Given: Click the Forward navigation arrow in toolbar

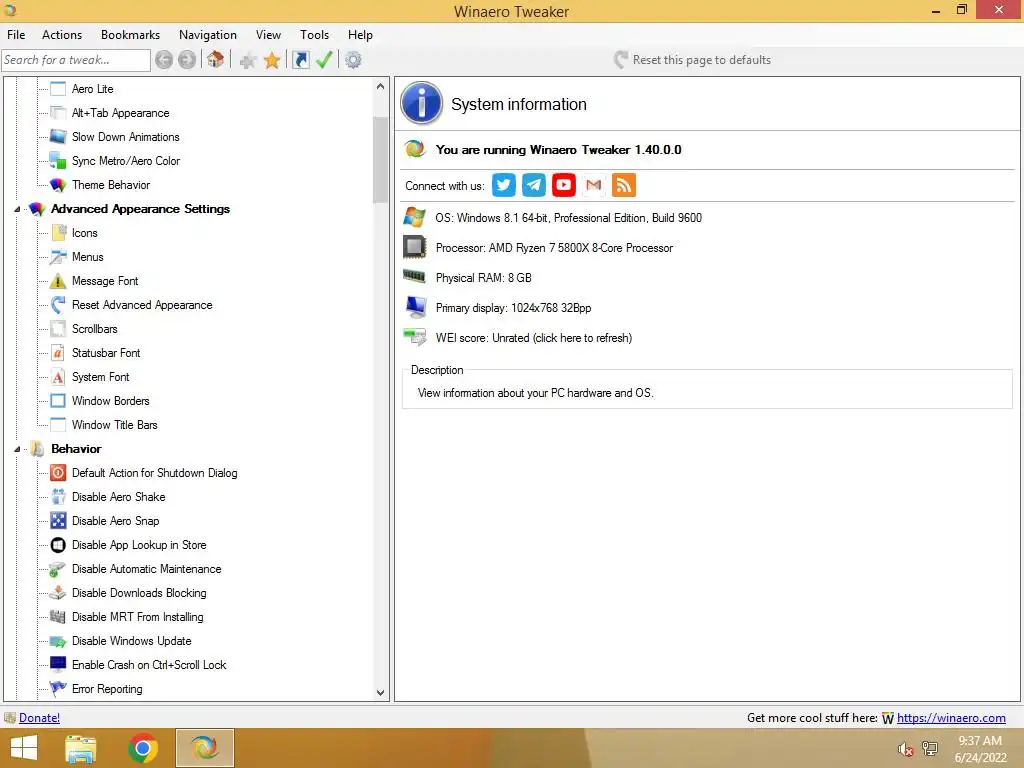Looking at the screenshot, I should [187, 60].
